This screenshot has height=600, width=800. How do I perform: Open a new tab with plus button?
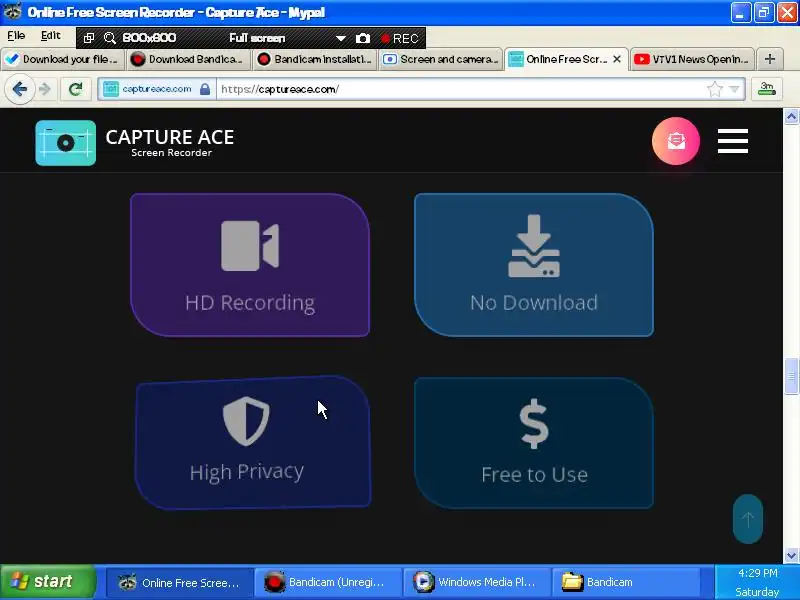(770, 59)
